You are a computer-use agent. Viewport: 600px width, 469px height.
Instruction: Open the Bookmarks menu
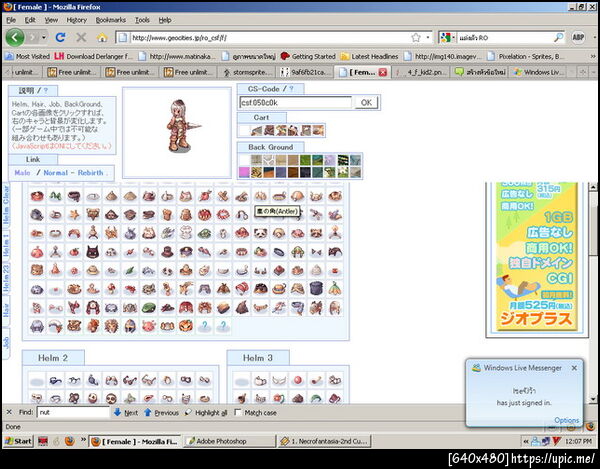[111, 20]
